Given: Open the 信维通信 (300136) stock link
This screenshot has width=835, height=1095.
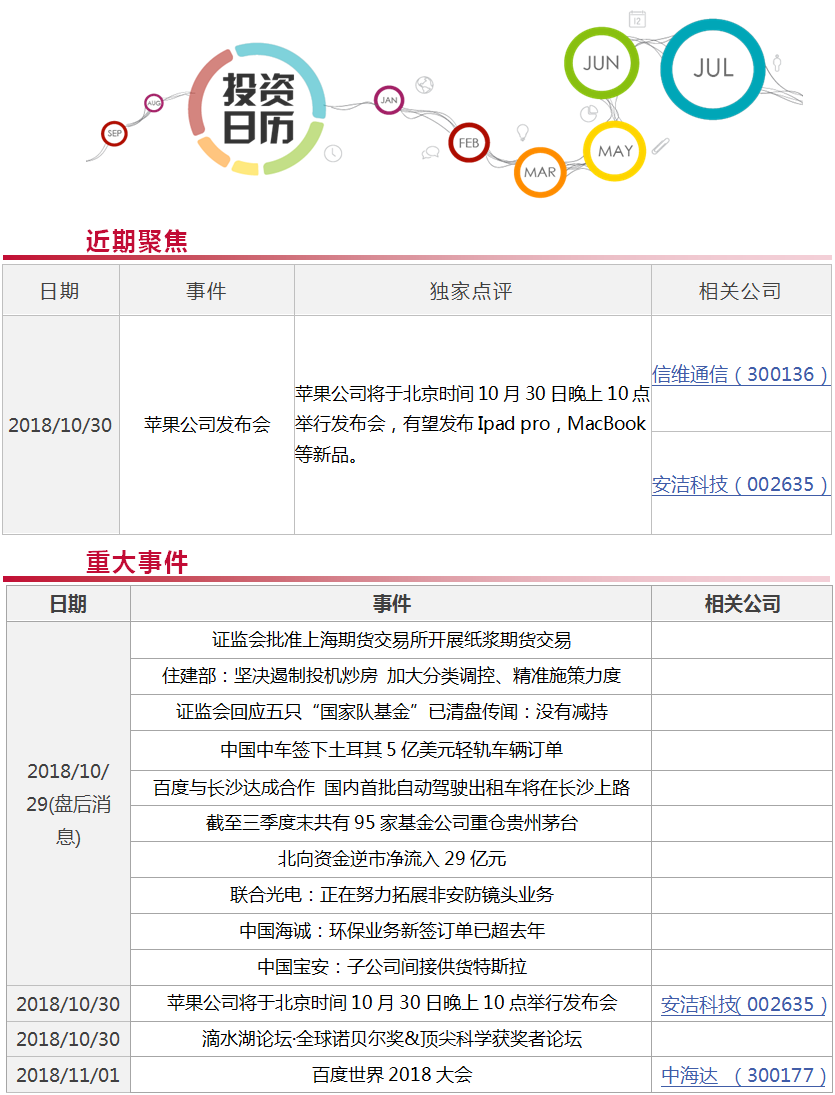Looking at the screenshot, I should click(x=740, y=374).
